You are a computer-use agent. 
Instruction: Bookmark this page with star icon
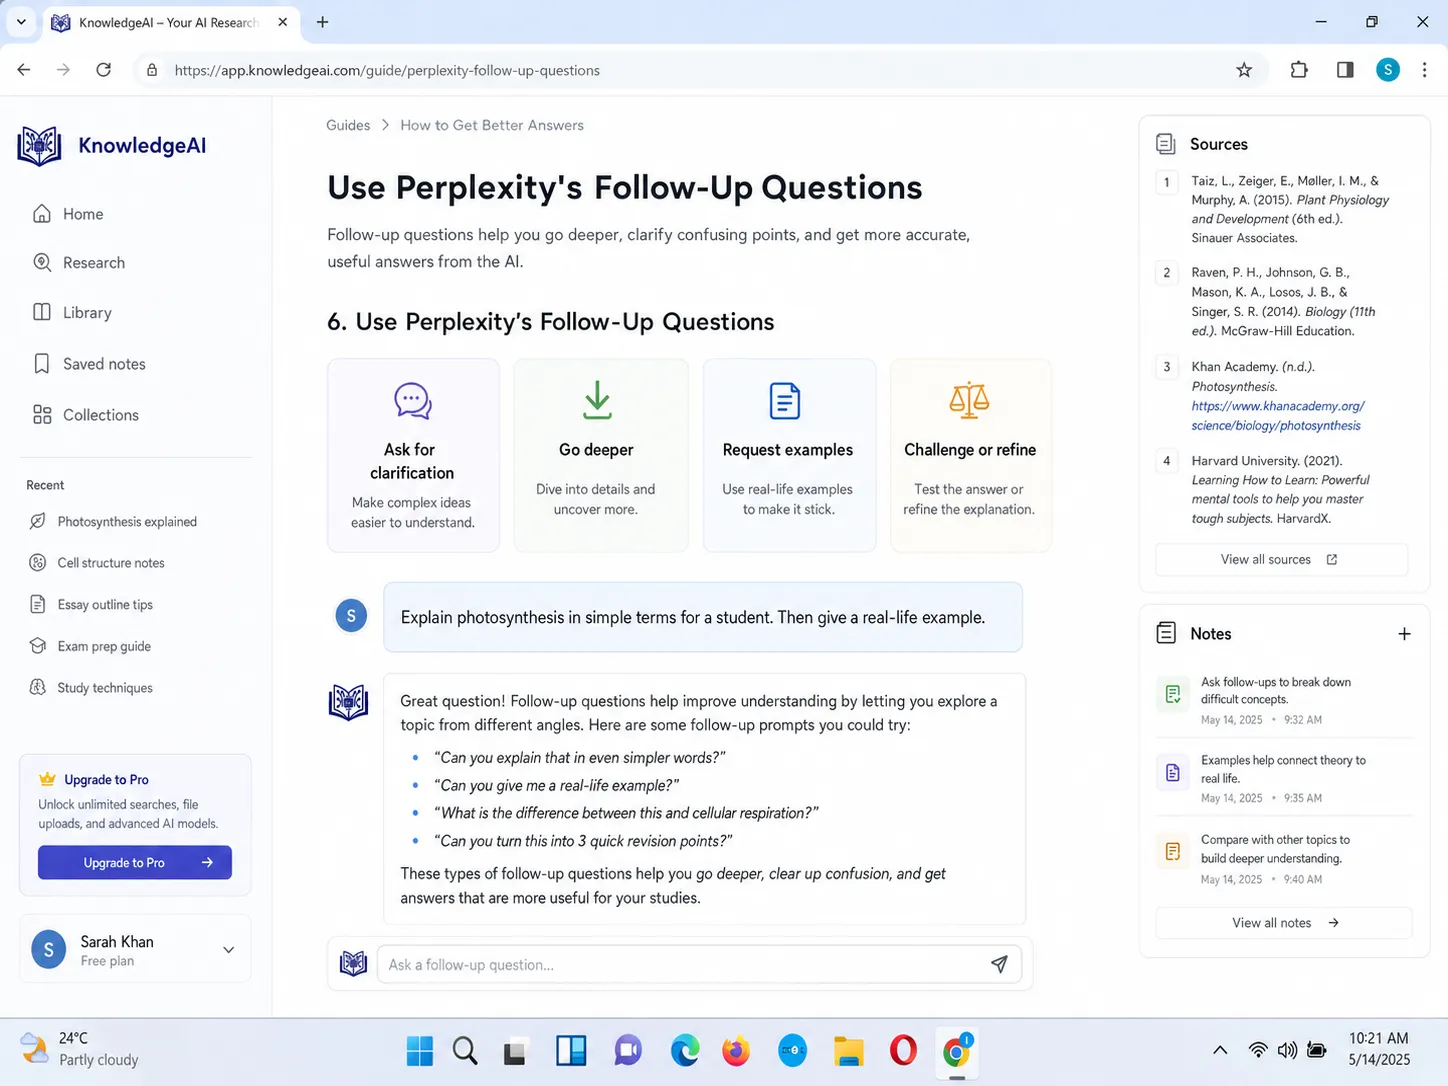point(1244,70)
